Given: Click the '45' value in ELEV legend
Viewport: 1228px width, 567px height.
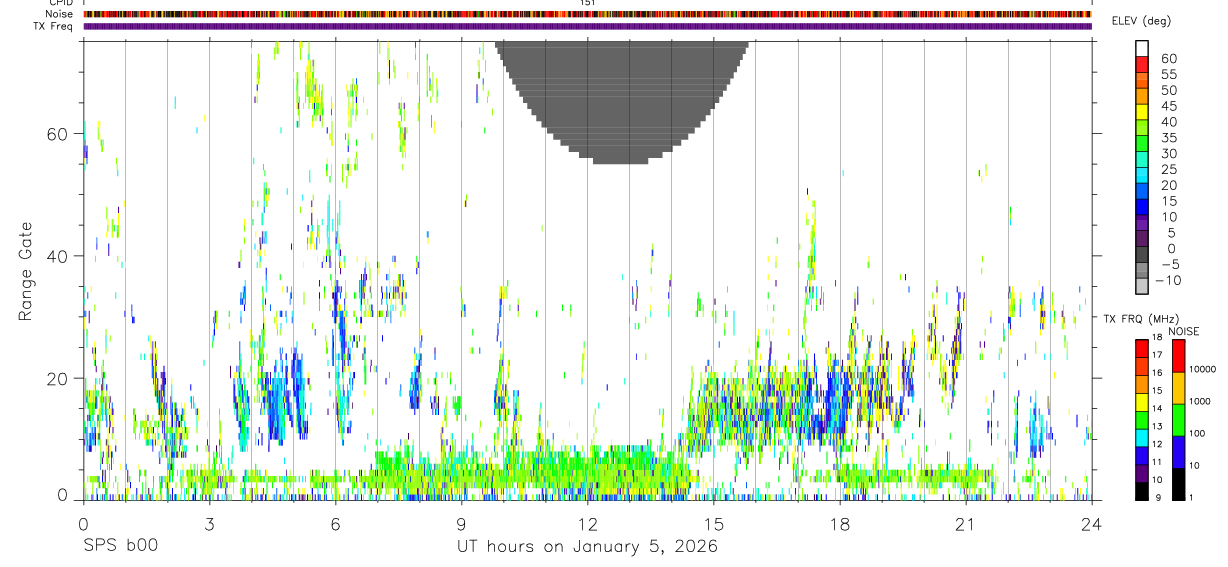Looking at the screenshot, I should [x=1168, y=106].
